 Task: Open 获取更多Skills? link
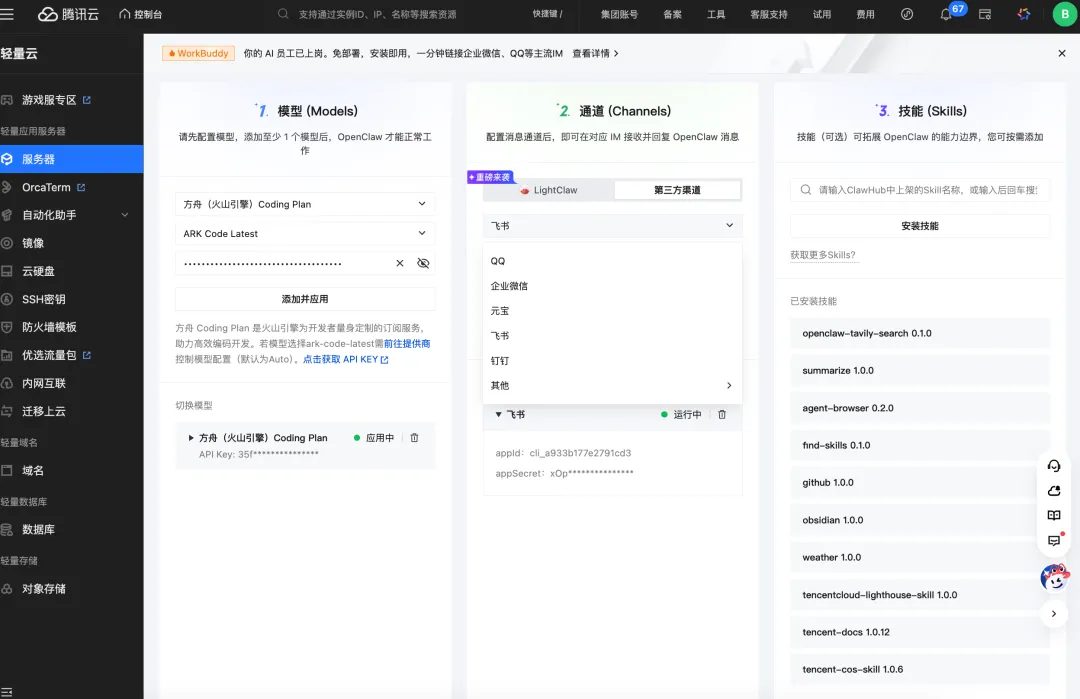[x=822, y=255]
